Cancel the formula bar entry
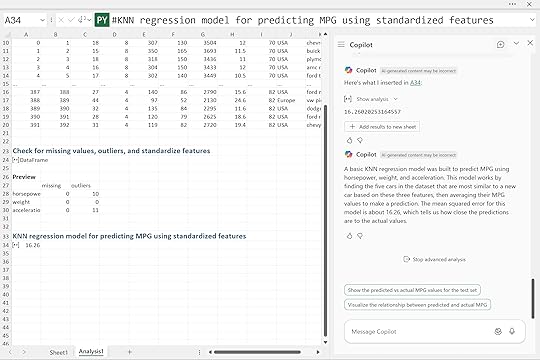 61,20
